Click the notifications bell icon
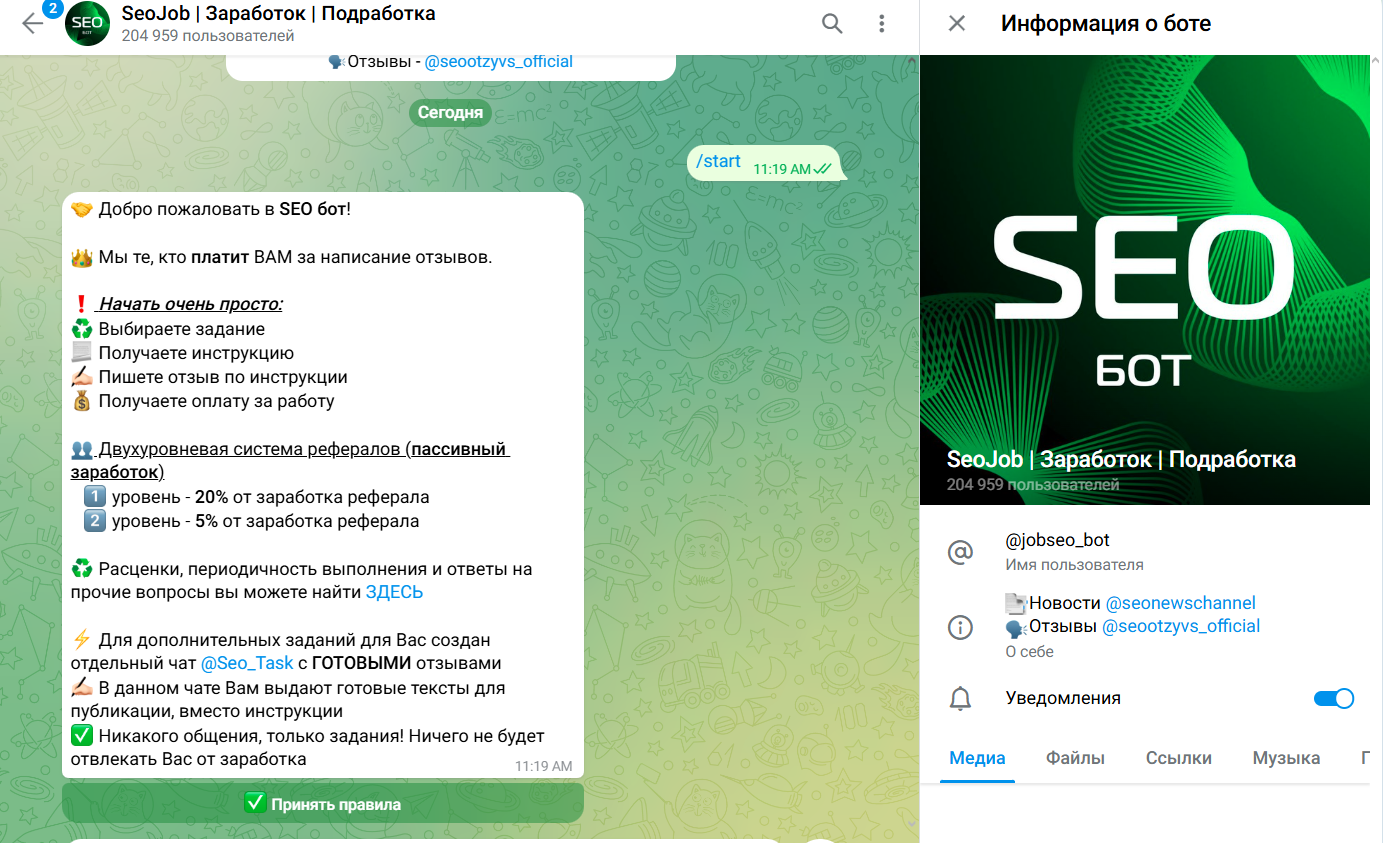Image resolution: width=1383 pixels, height=843 pixels. 960,698
